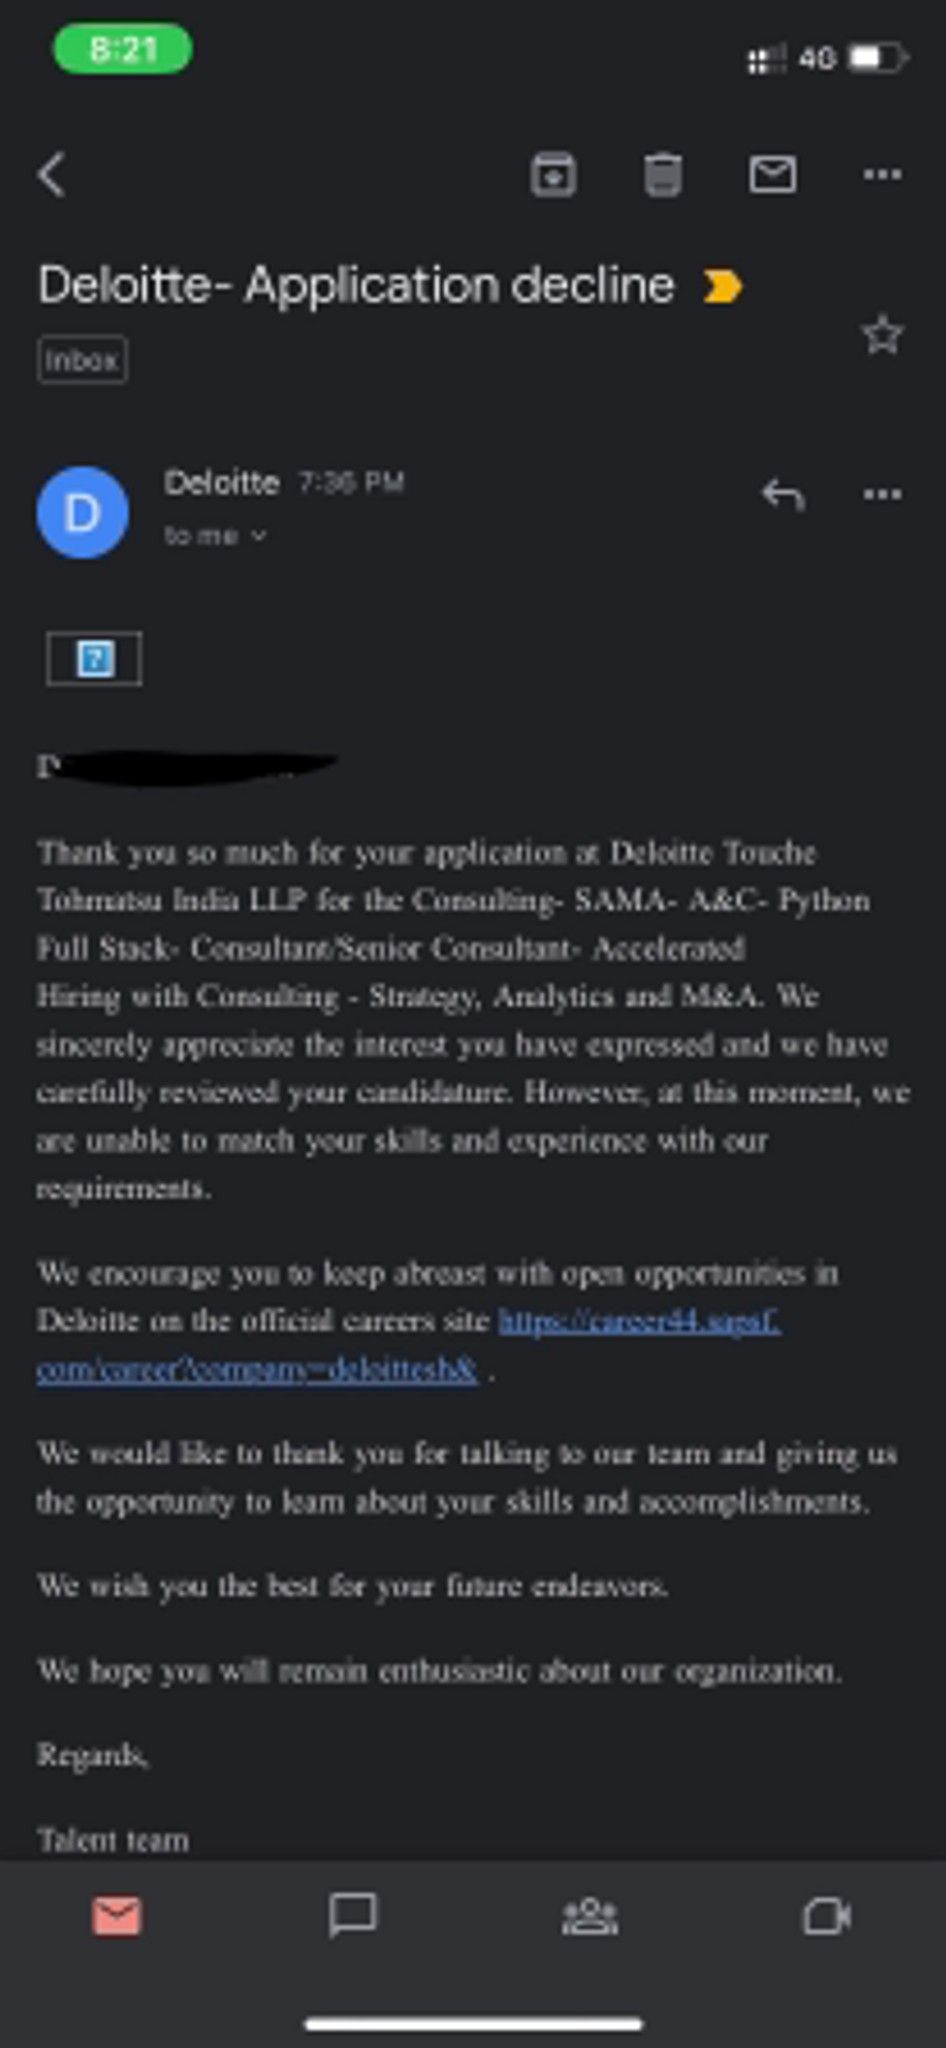Tap the Inbox label tag

(82, 360)
